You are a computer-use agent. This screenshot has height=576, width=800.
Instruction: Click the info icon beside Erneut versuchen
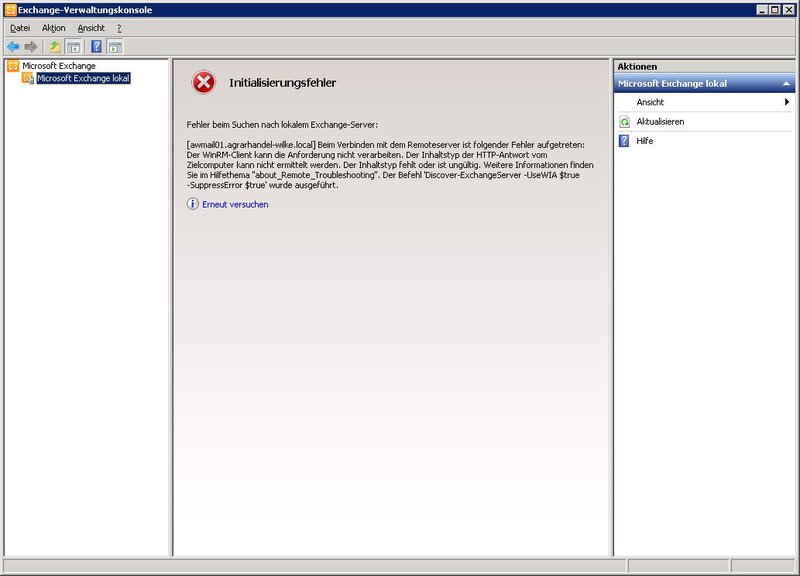[192, 204]
